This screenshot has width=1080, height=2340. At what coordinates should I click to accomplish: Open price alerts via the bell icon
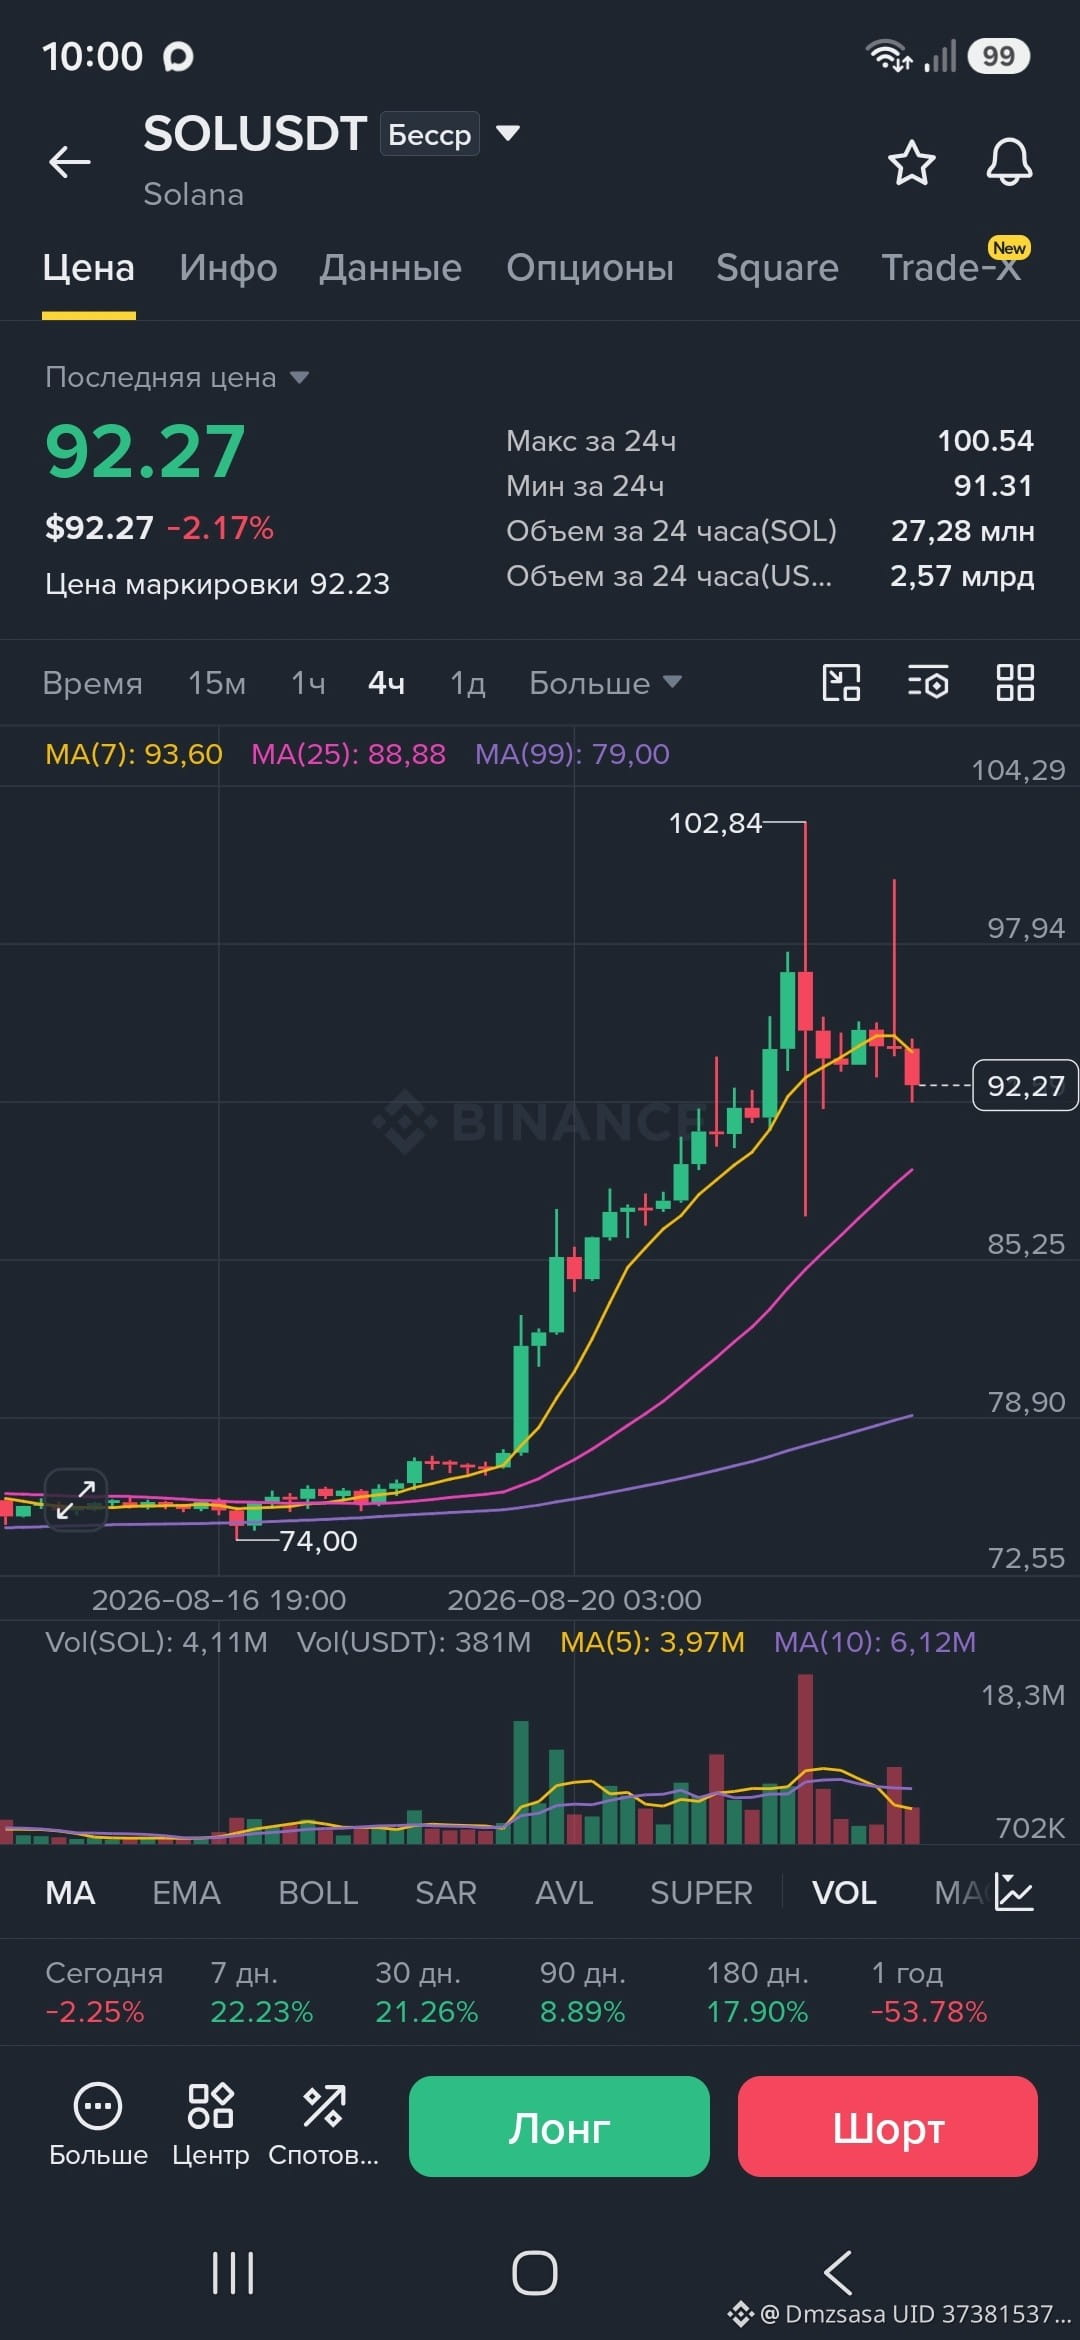[x=1009, y=162]
